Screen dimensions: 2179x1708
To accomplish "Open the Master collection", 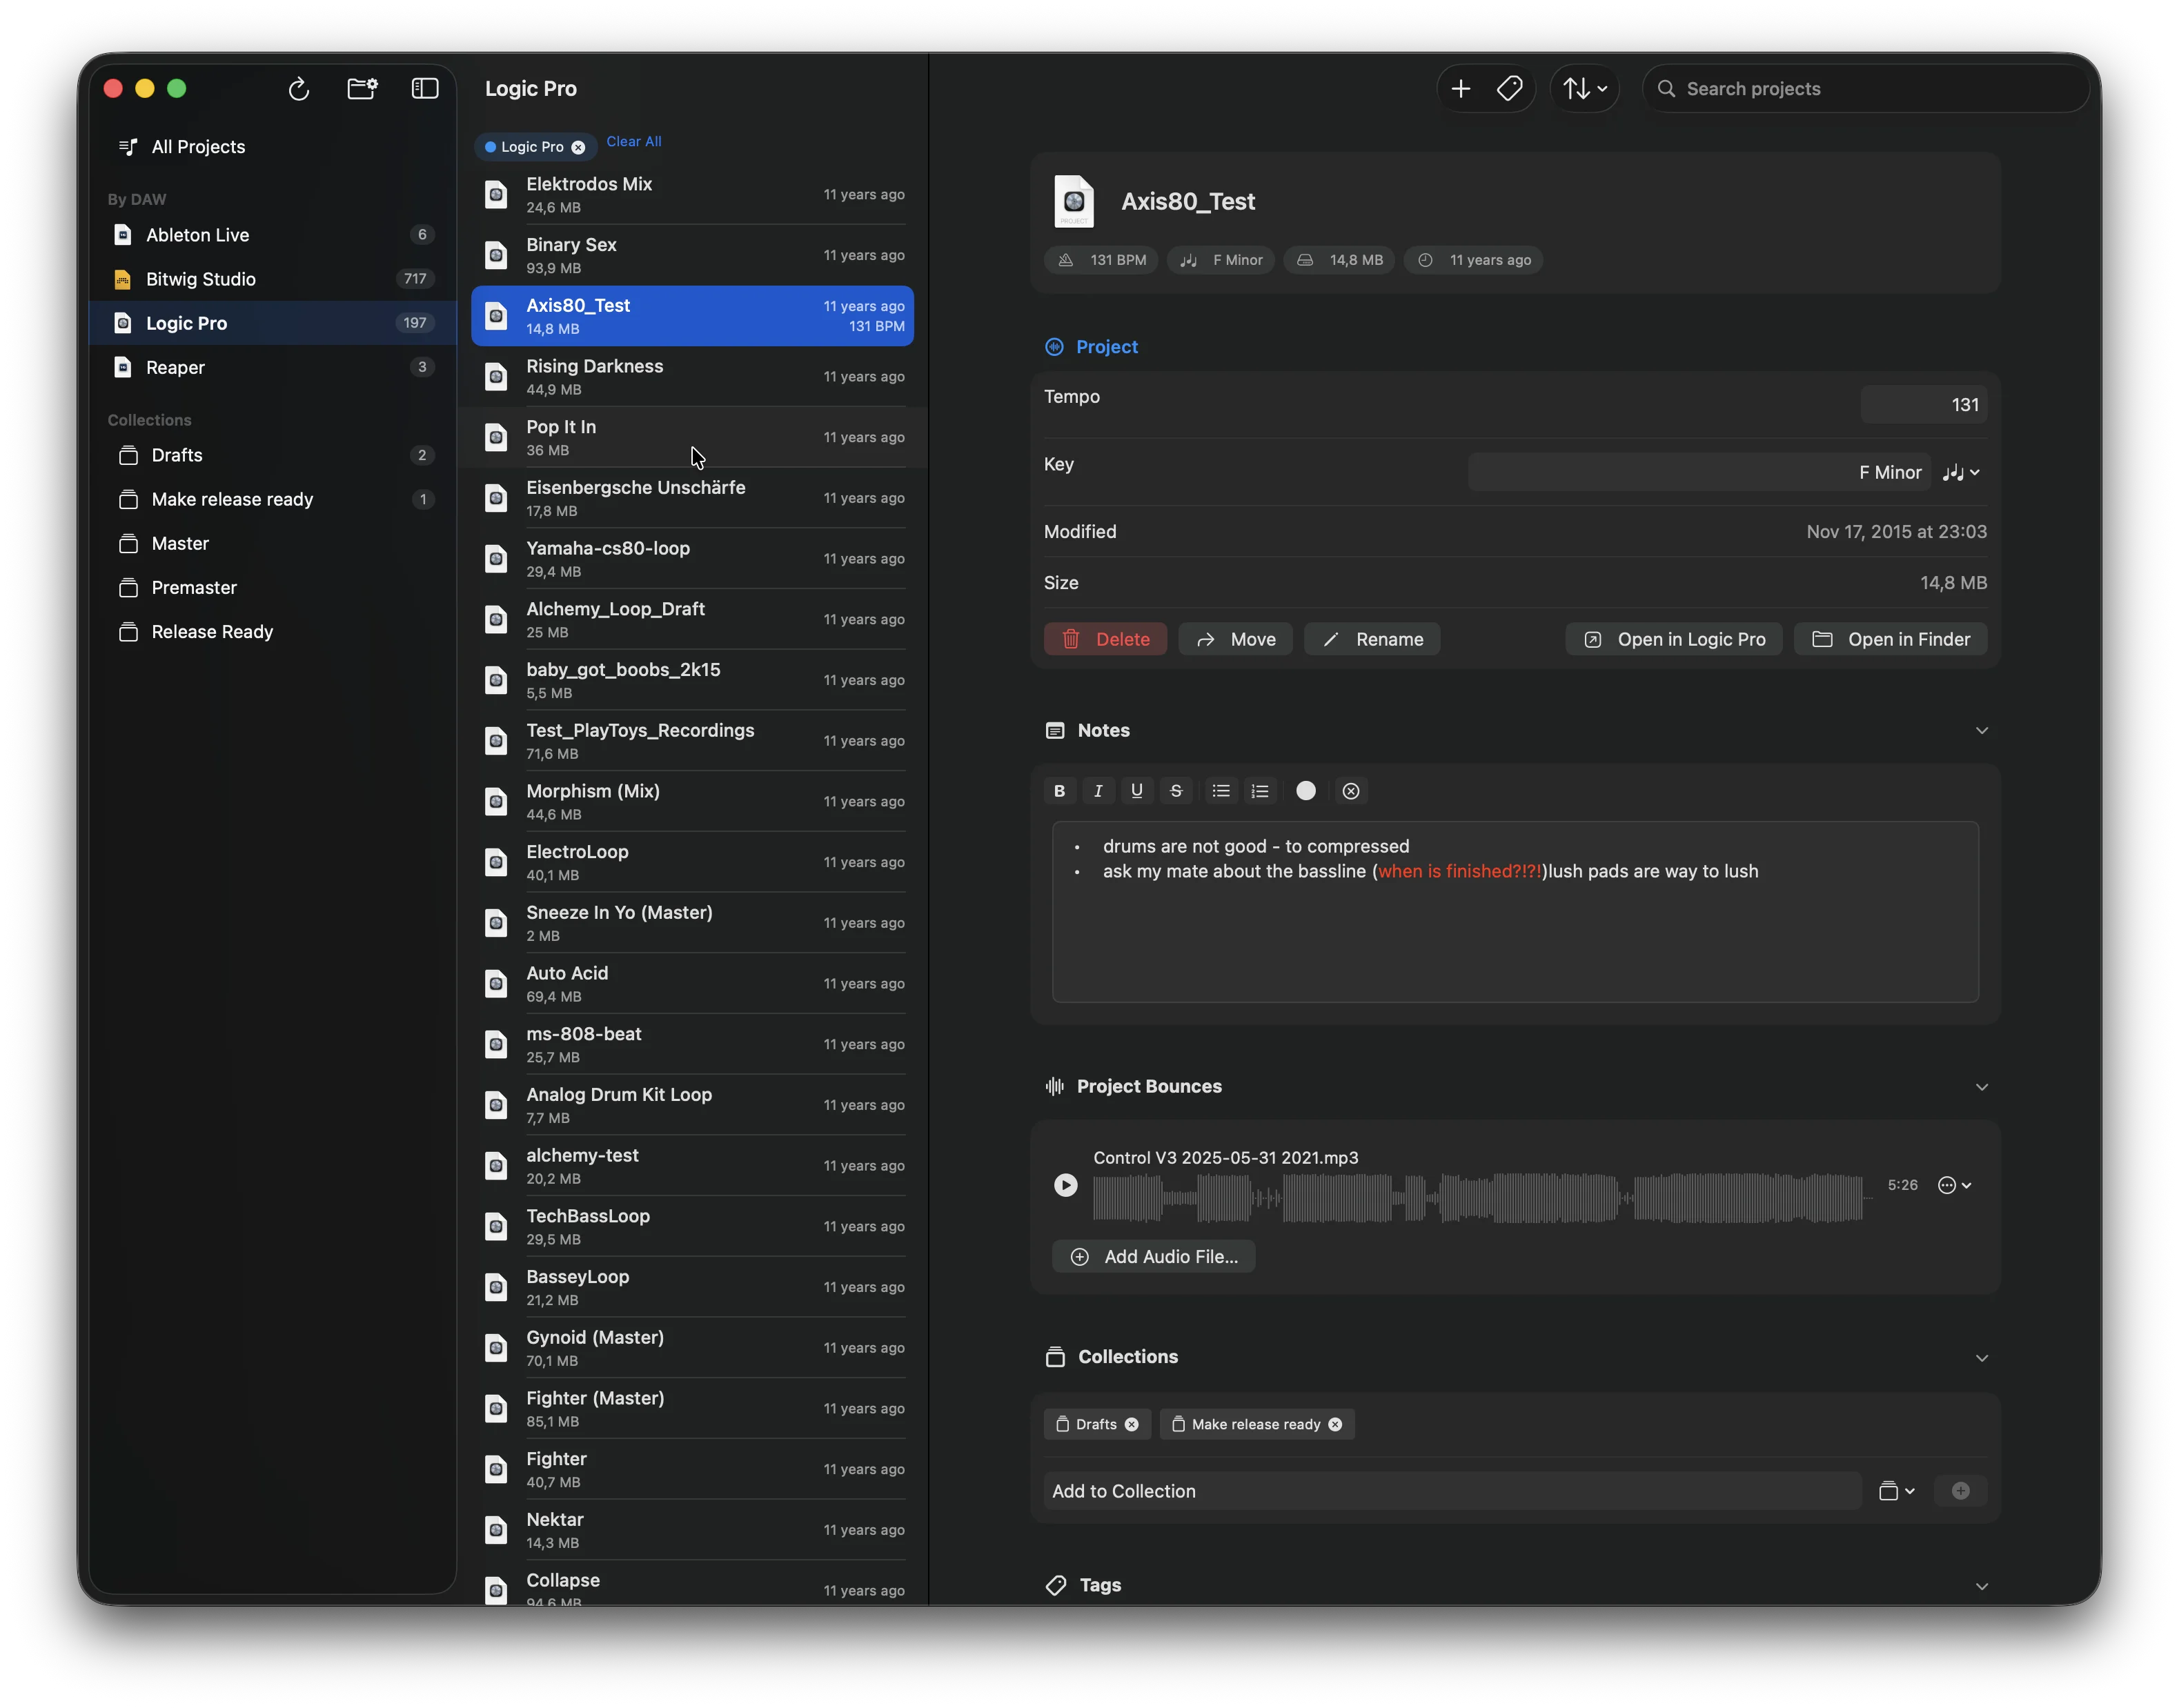I will (x=272, y=543).
